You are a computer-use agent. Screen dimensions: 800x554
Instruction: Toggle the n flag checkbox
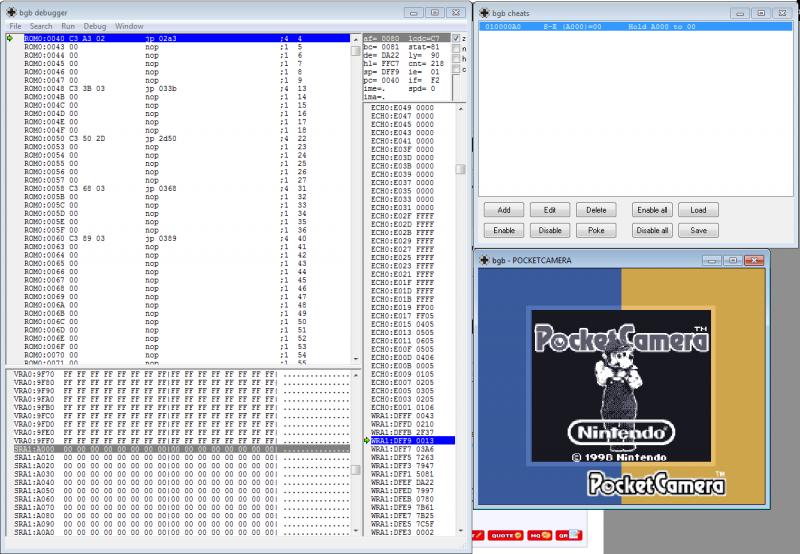pyautogui.click(x=456, y=48)
